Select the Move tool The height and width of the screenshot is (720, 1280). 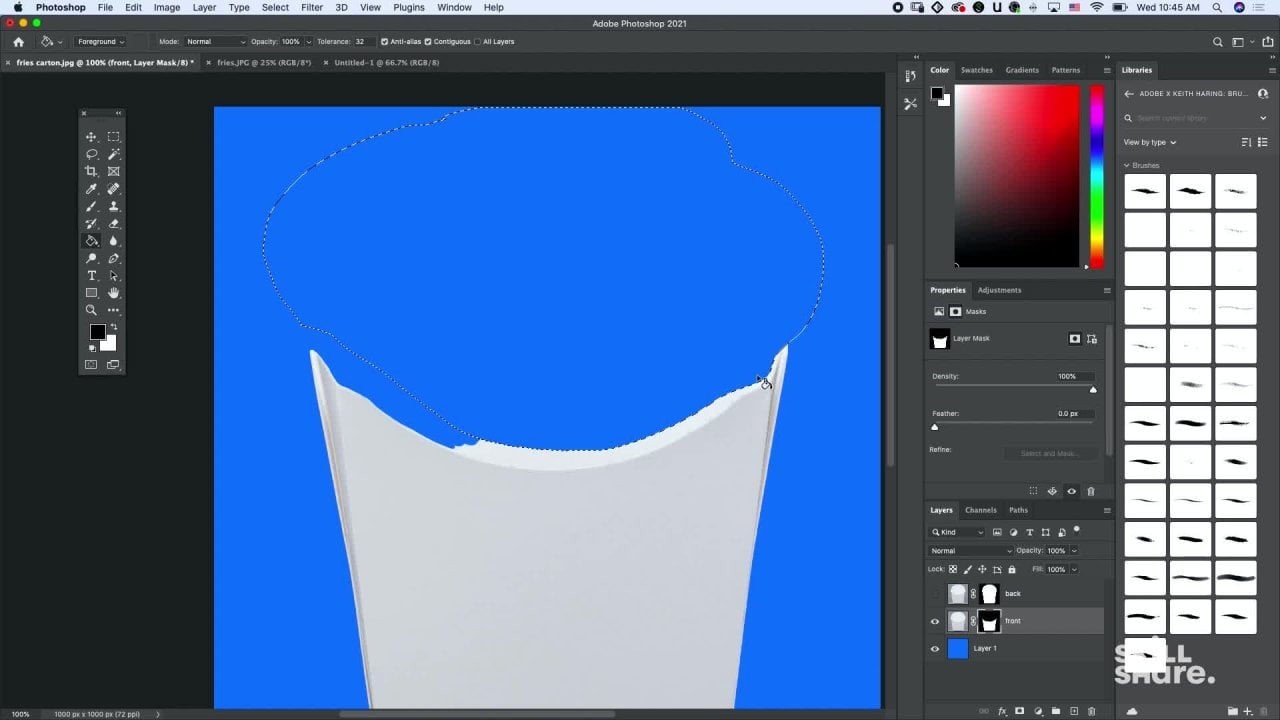pos(91,137)
